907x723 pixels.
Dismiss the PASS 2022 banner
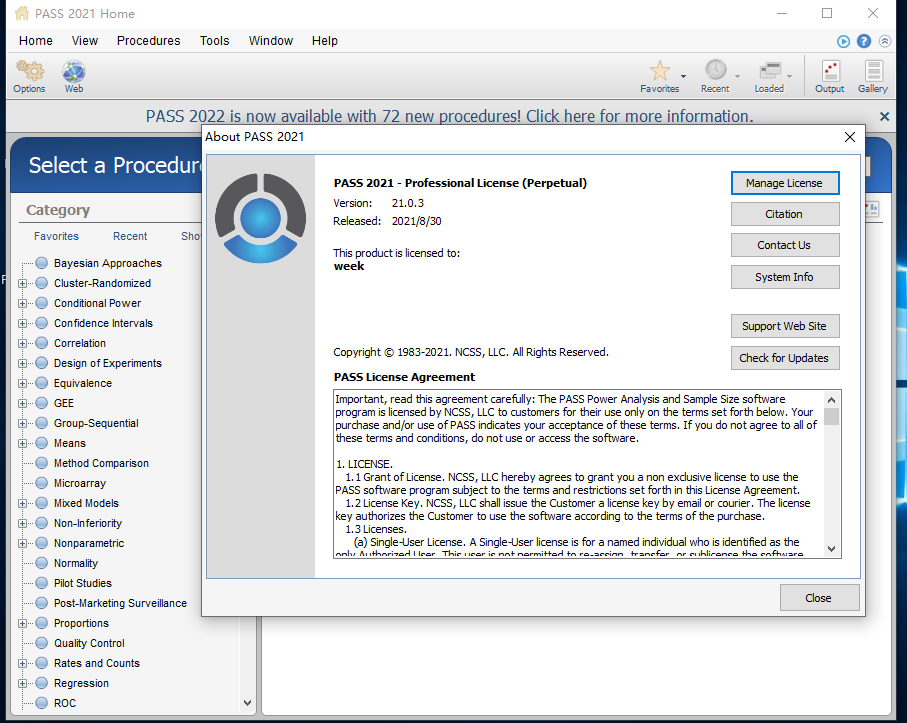coord(884,117)
